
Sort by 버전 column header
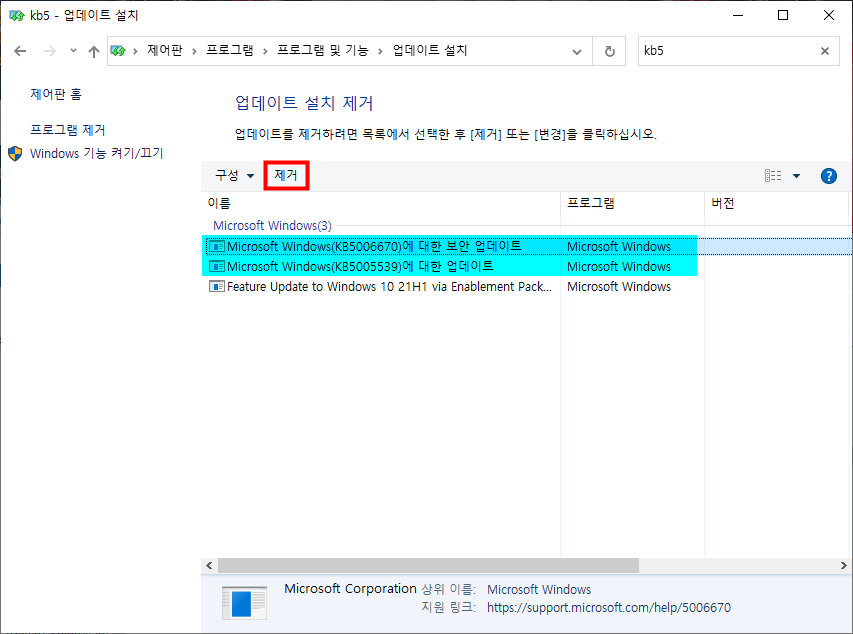776,204
